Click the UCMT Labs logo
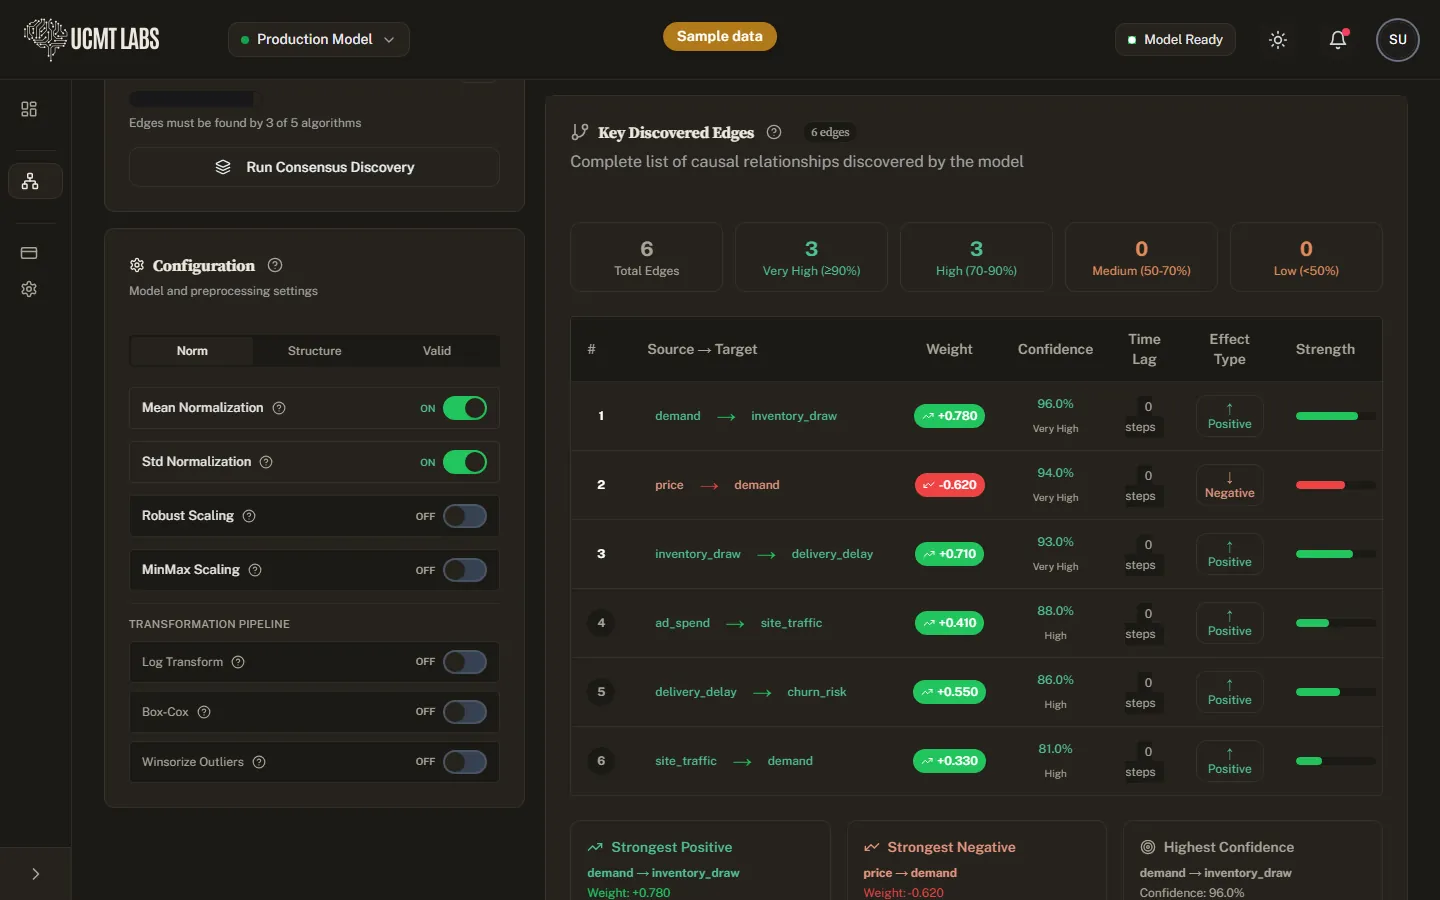Viewport: 1440px width, 900px height. (92, 39)
